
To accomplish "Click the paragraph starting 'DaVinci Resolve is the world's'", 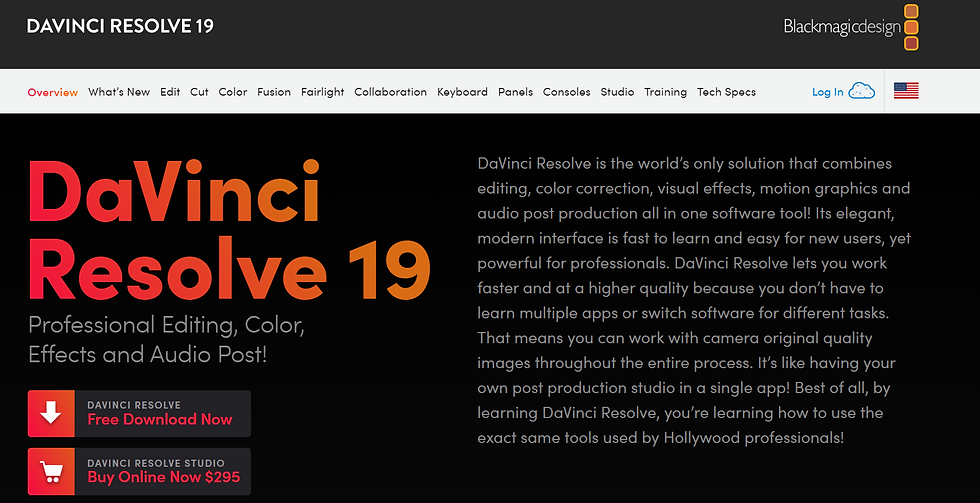I will click(694, 301).
